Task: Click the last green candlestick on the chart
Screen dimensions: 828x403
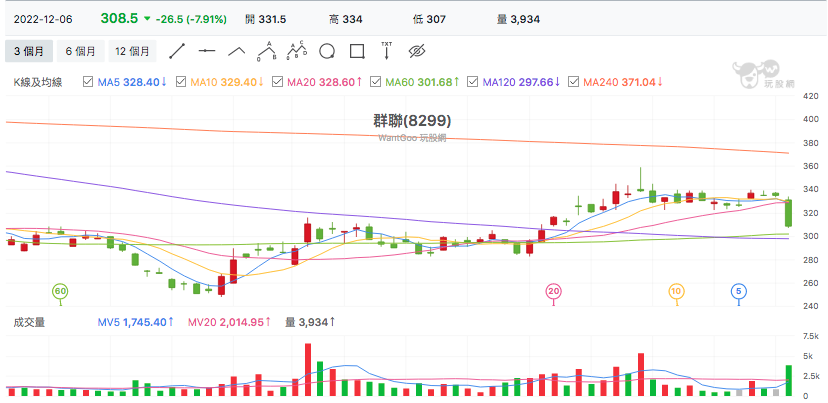Action: (x=788, y=213)
